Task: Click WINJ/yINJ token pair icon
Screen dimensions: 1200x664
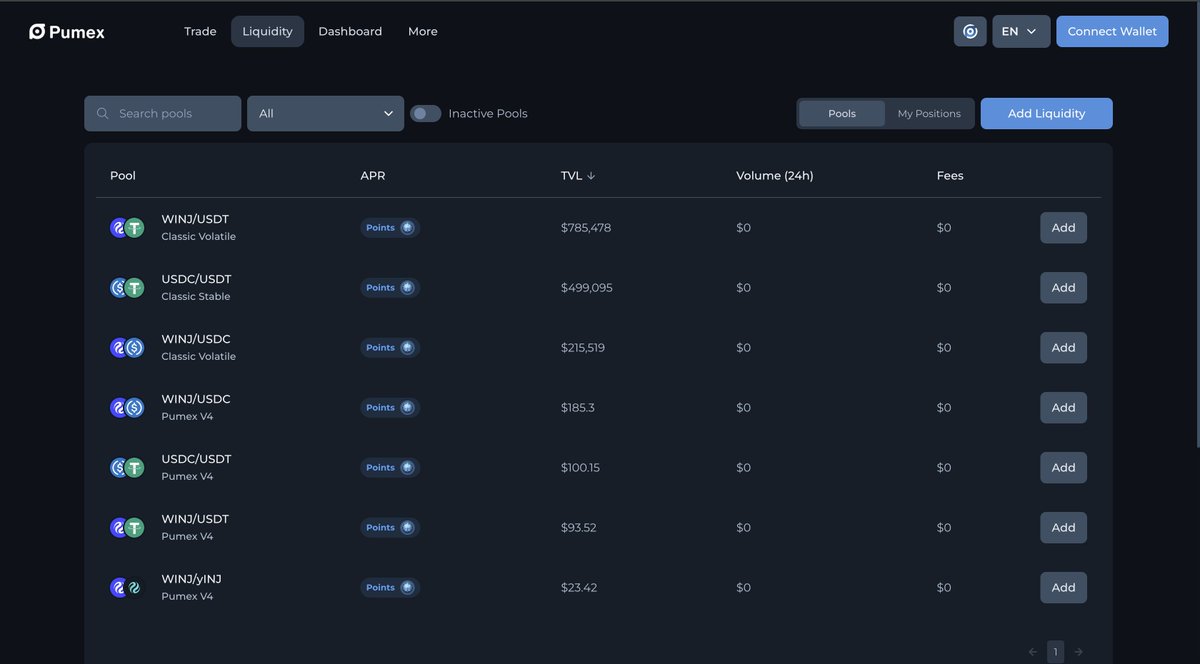Action: pos(127,588)
